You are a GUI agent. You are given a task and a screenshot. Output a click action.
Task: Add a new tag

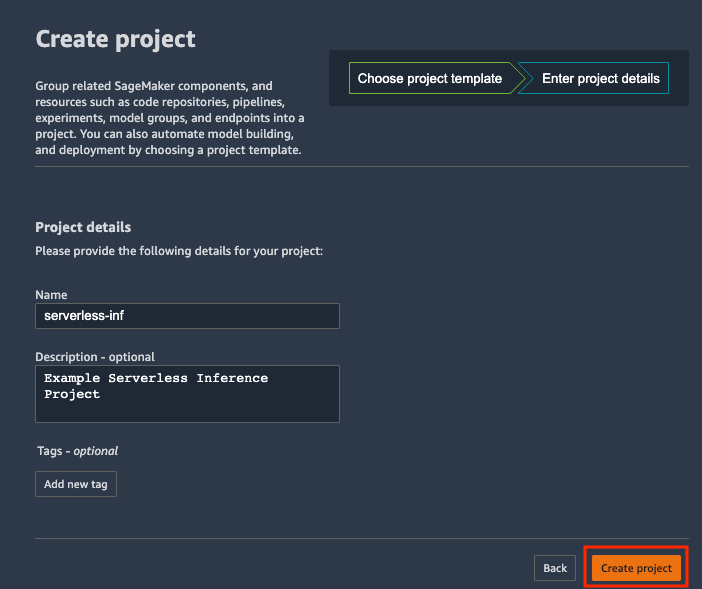coord(76,484)
